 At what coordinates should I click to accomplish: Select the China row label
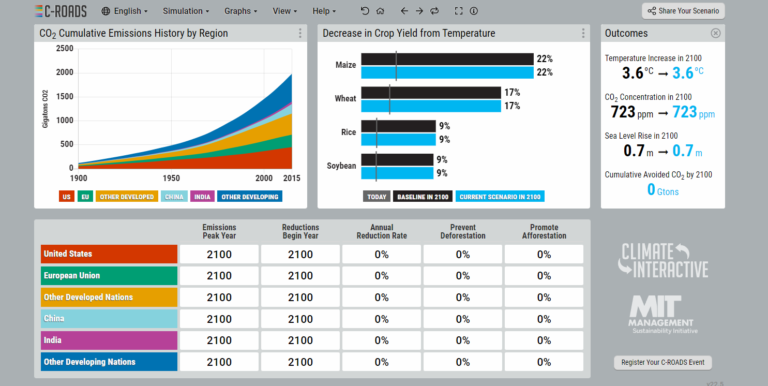109,319
